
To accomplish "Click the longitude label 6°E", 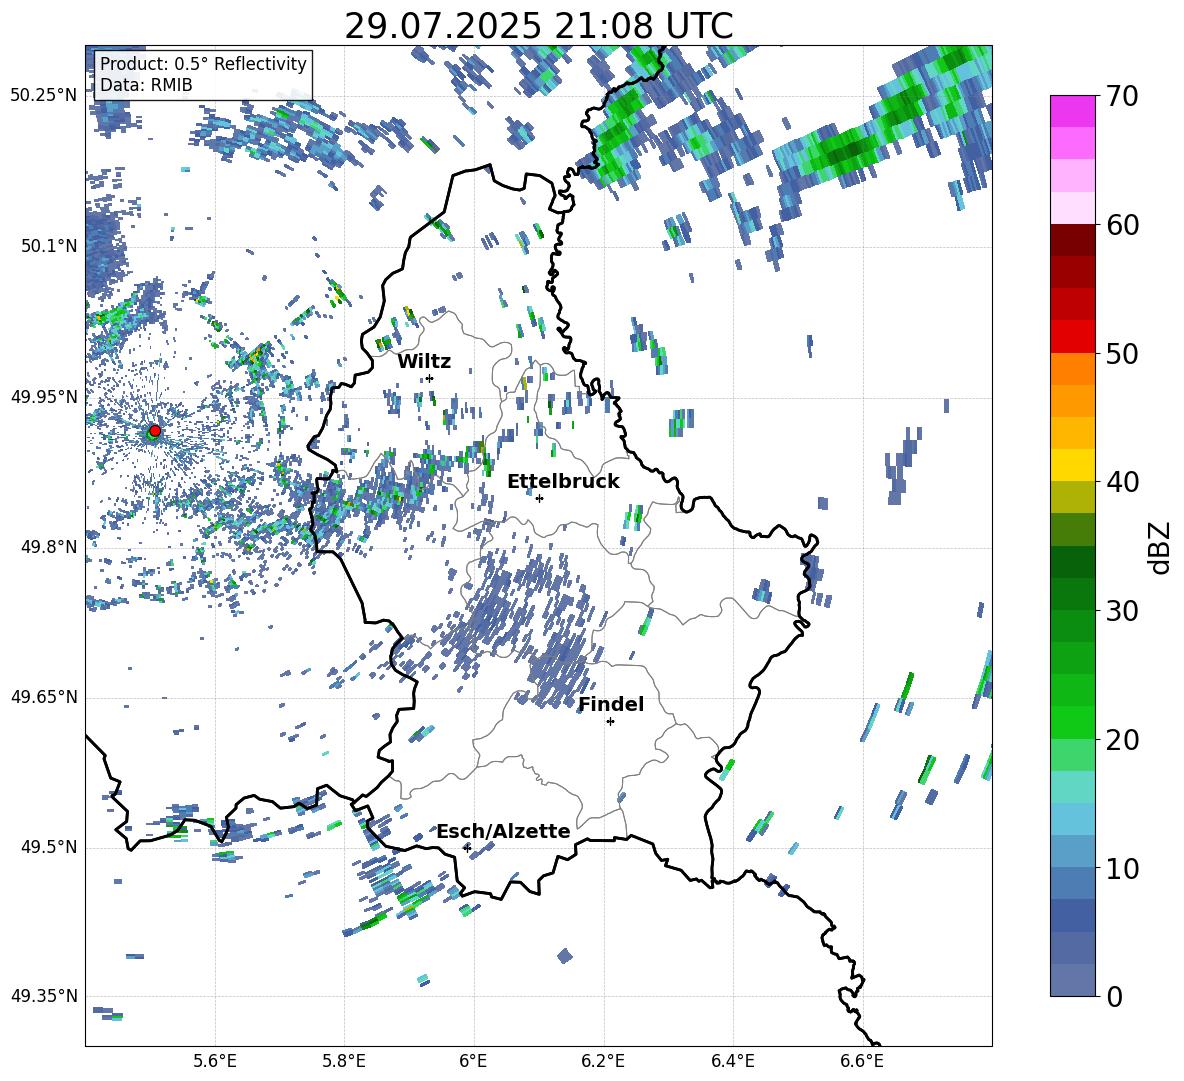I will click(x=473, y=1061).
